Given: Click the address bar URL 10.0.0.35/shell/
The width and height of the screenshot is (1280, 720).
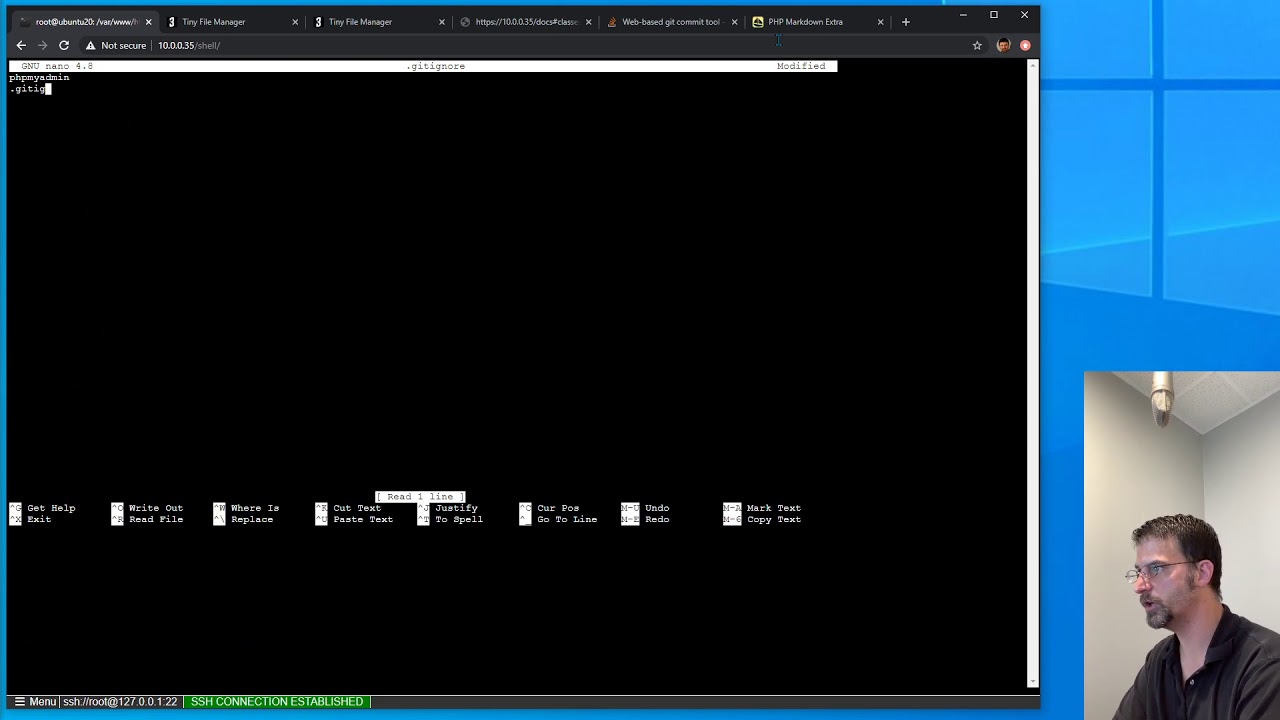Looking at the screenshot, I should click(189, 45).
